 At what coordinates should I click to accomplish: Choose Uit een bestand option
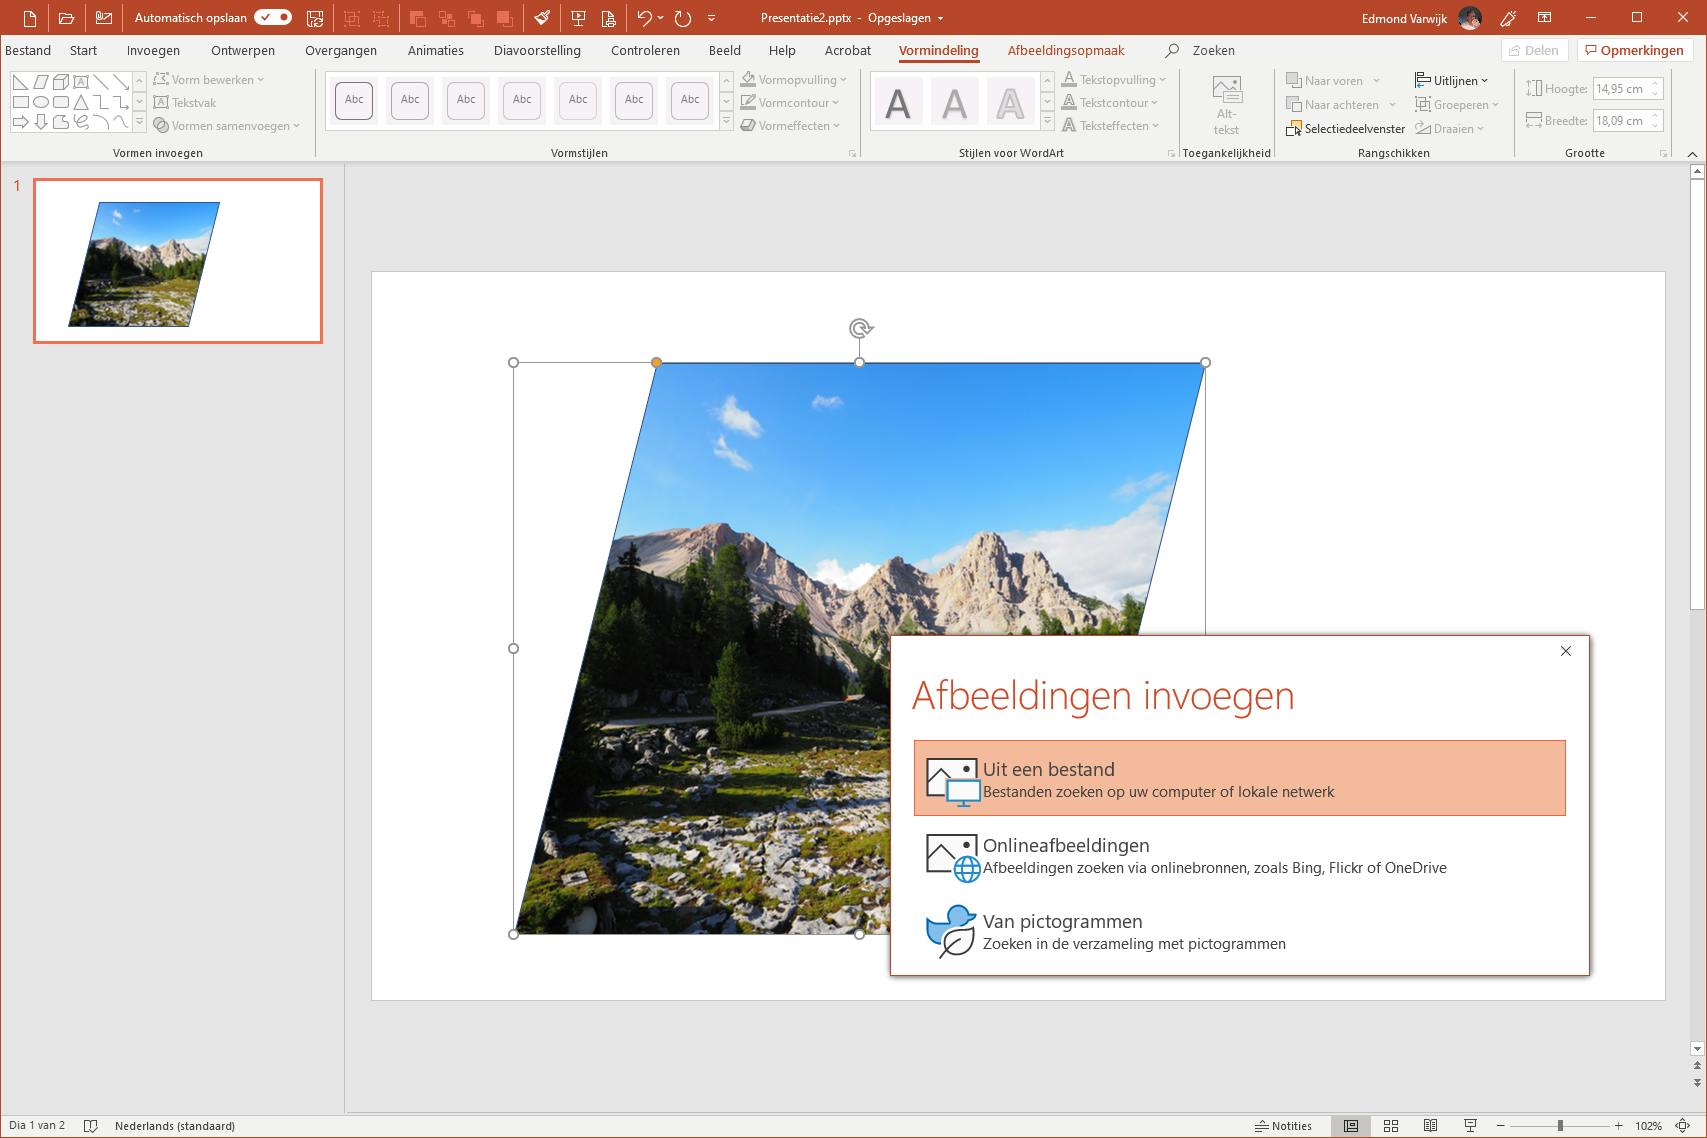coord(1239,778)
